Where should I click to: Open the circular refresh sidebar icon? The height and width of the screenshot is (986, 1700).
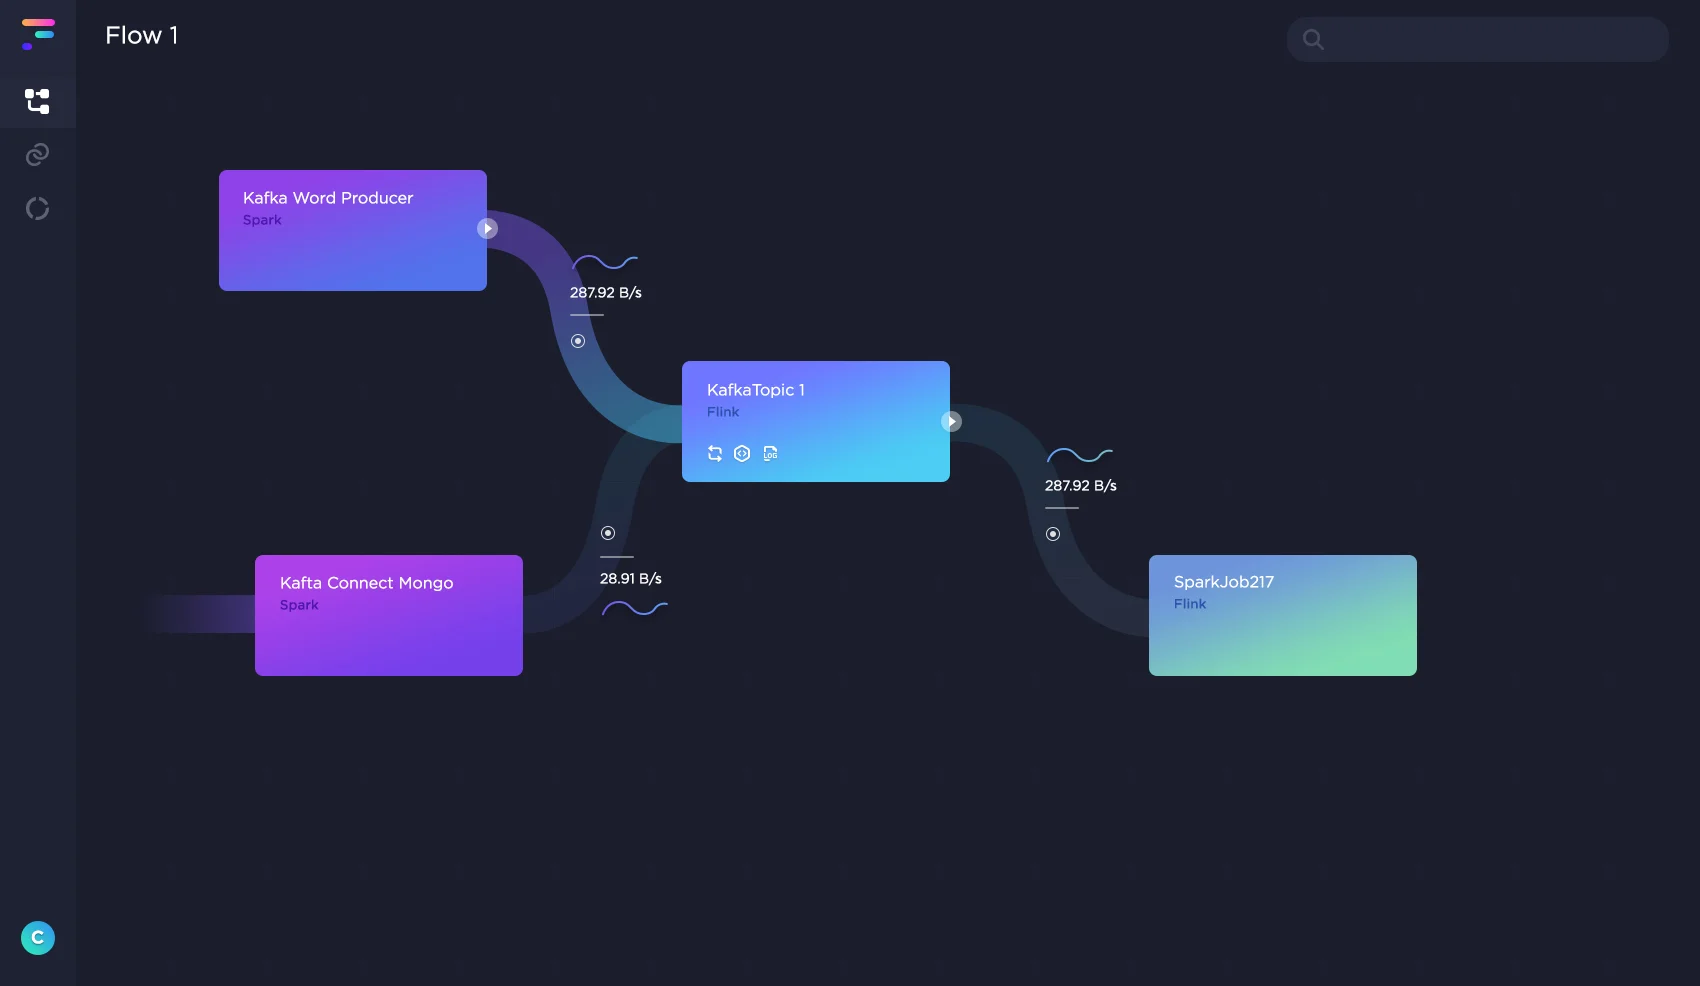click(x=37, y=208)
